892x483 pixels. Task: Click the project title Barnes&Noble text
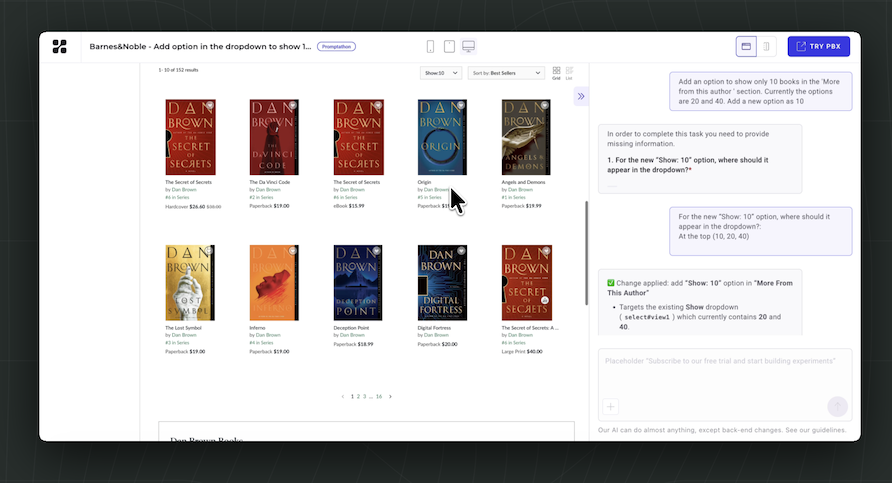[200, 47]
